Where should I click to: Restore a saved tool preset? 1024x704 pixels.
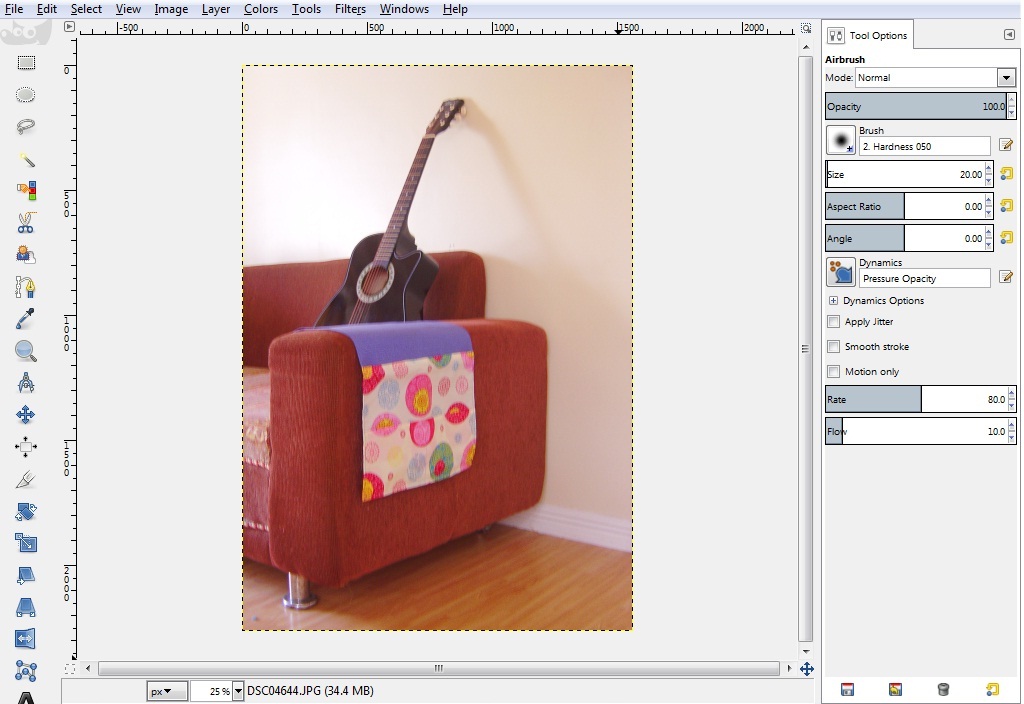pos(895,689)
